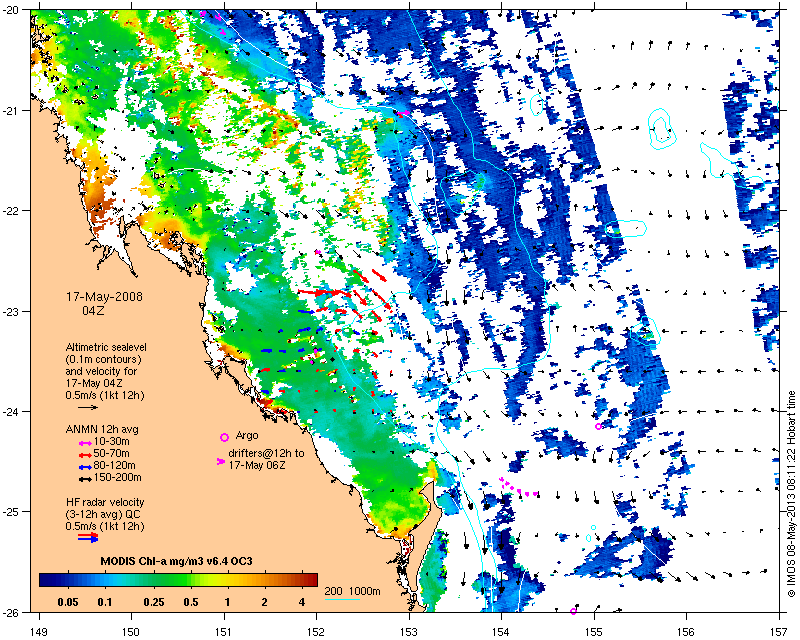Screen dimensions: 800x640
Task: Click the magenta 10-30m depth arrow
Action: coord(85,442)
